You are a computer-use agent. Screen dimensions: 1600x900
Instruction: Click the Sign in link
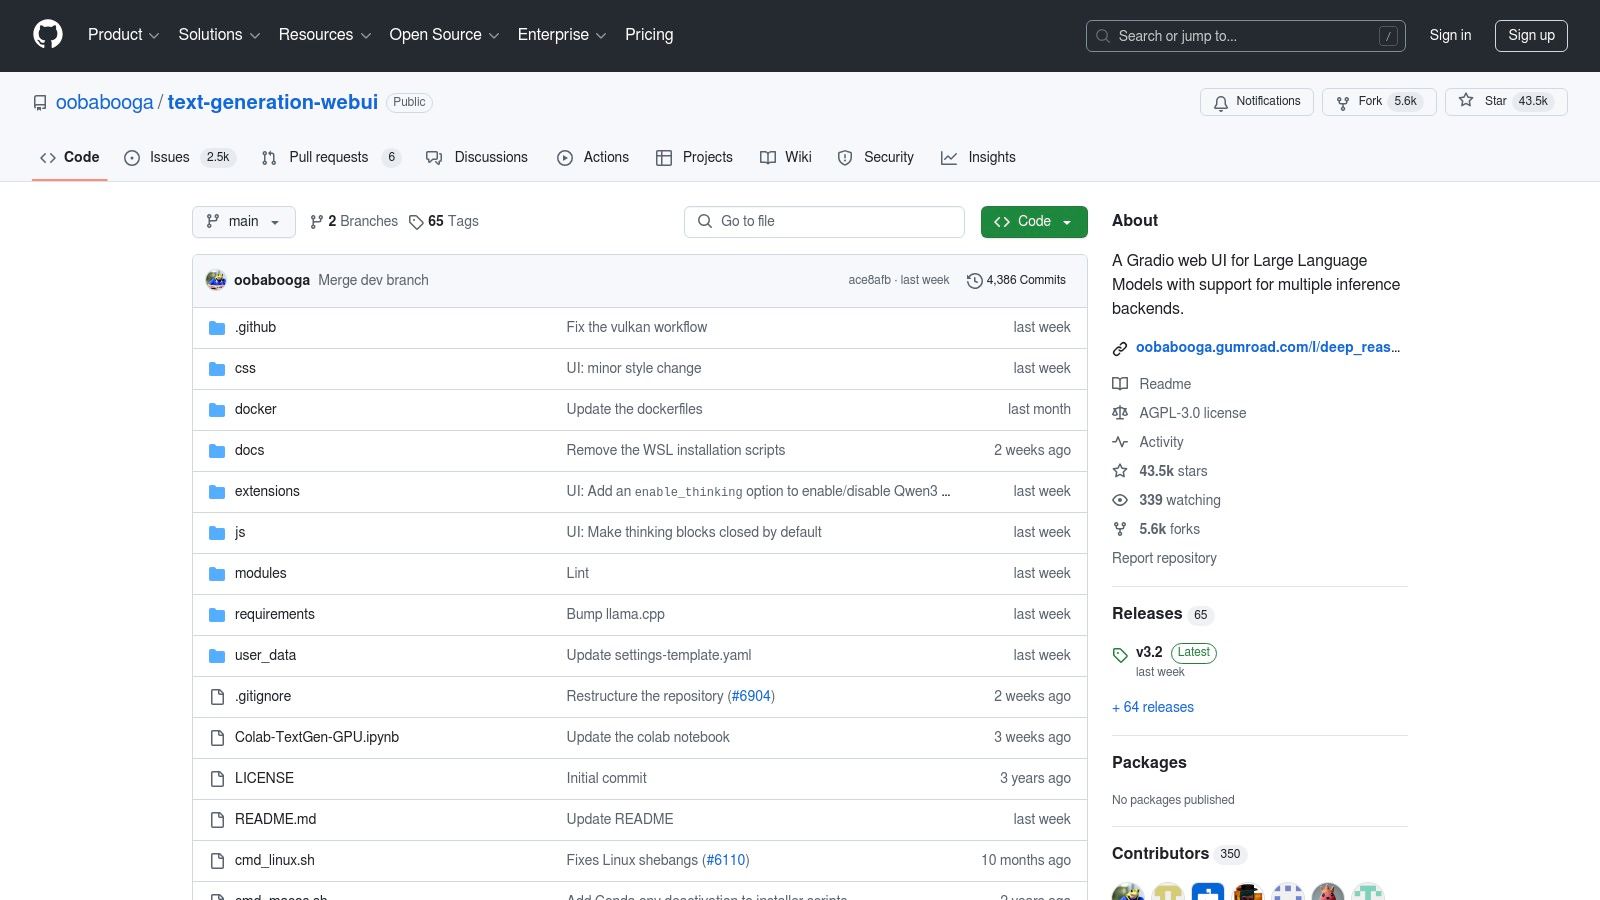[x=1450, y=35]
